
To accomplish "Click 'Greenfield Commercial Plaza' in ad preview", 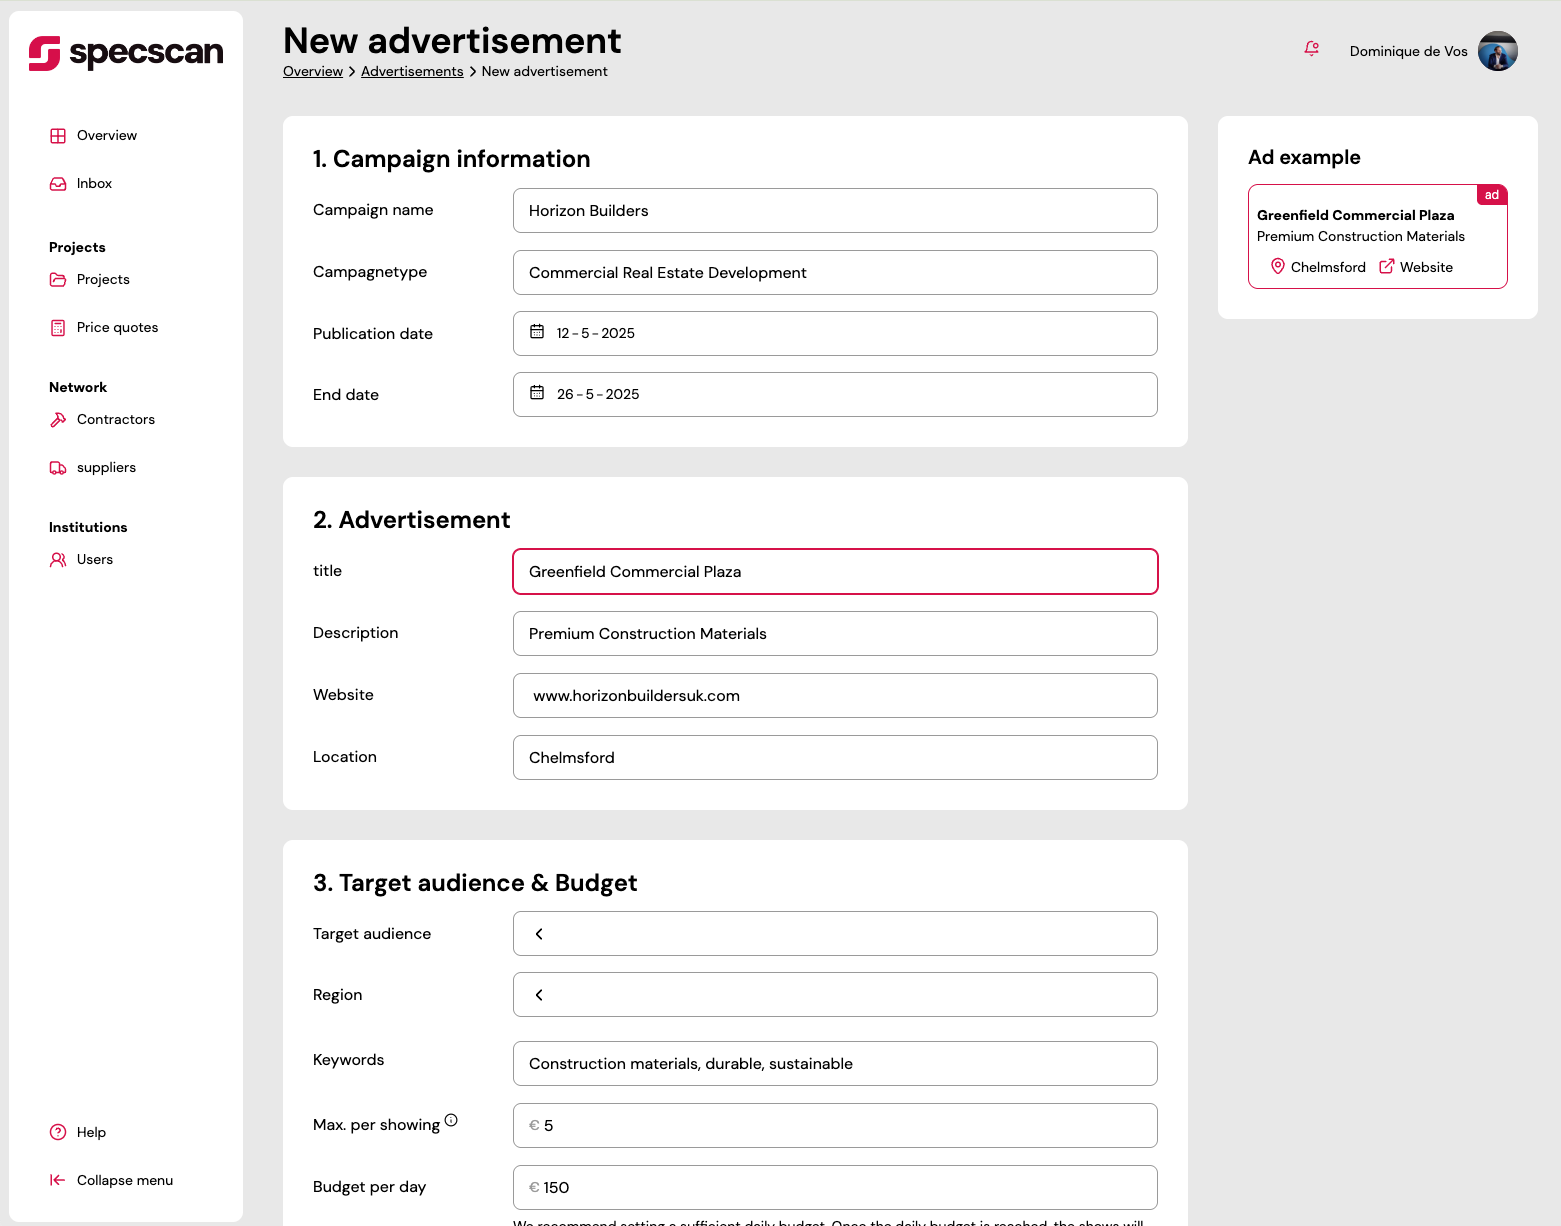I will (1355, 215).
